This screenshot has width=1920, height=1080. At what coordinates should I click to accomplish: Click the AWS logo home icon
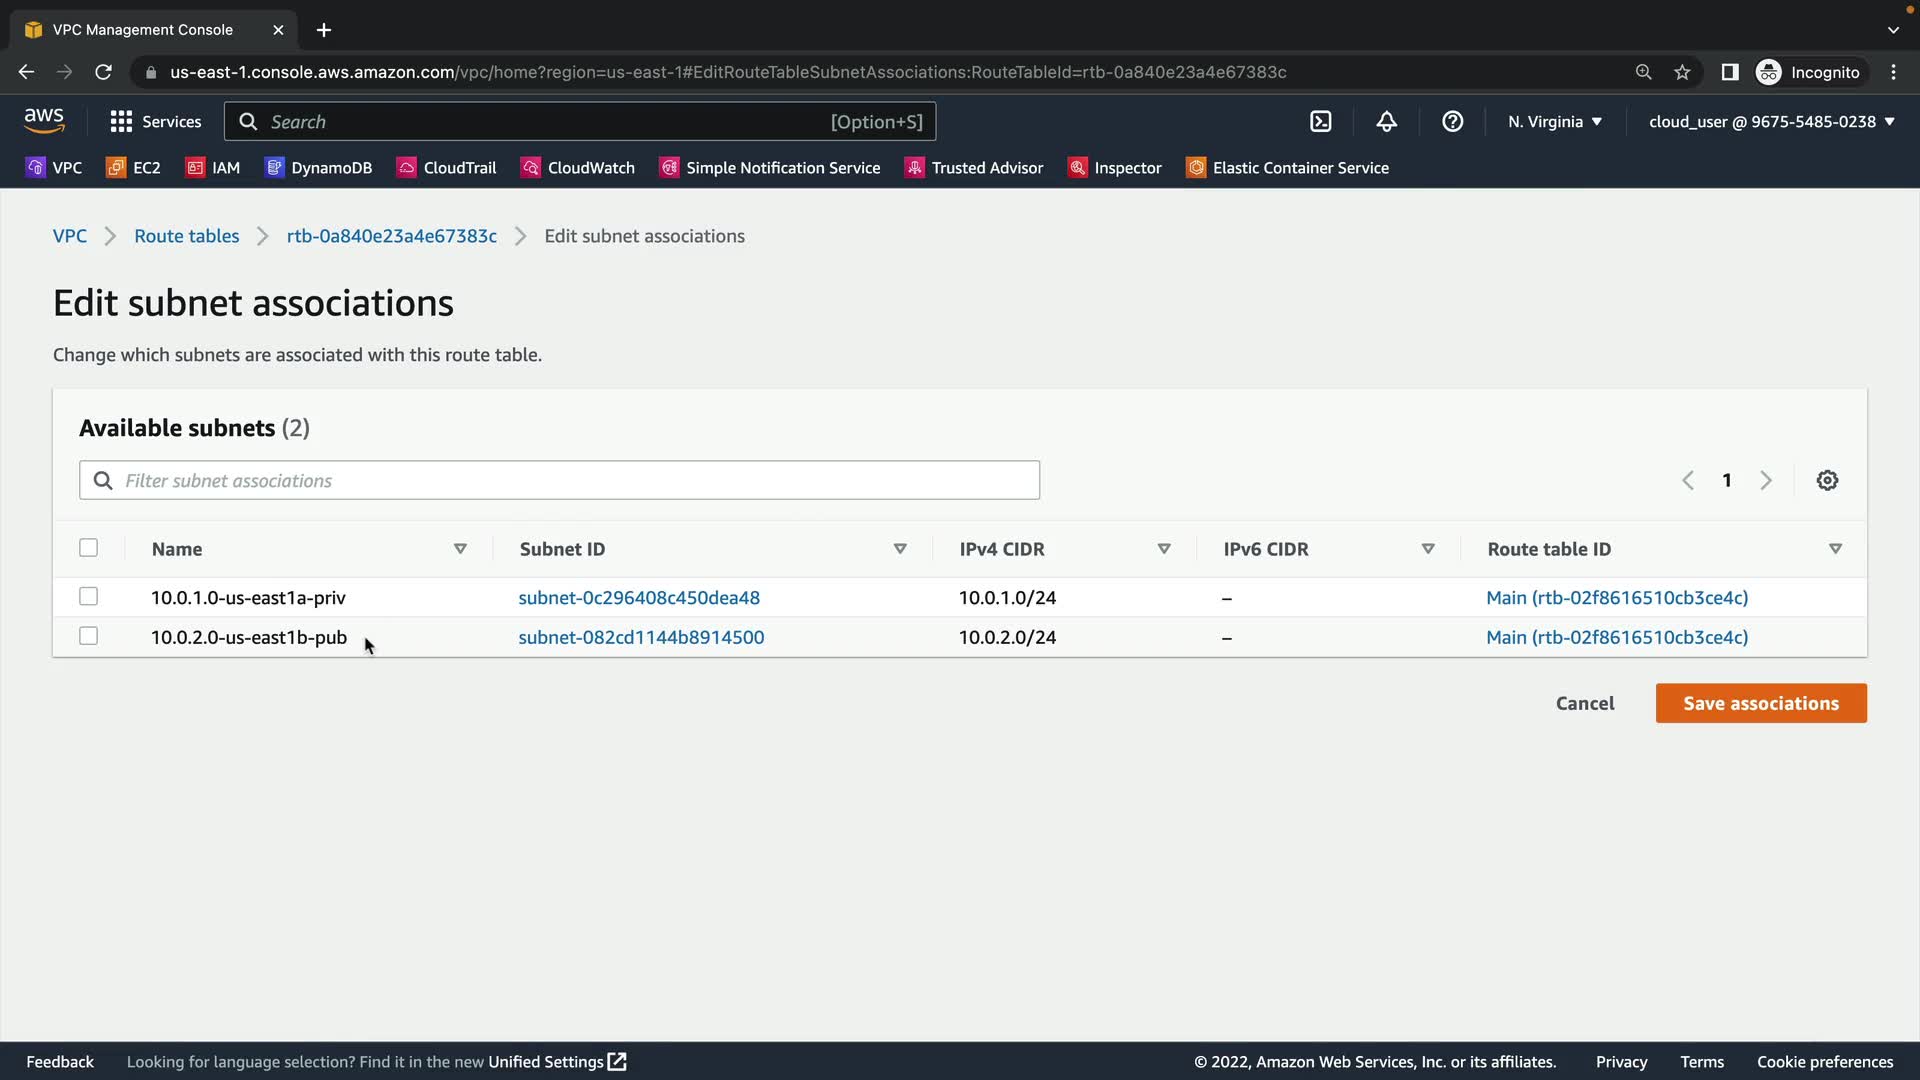point(44,121)
